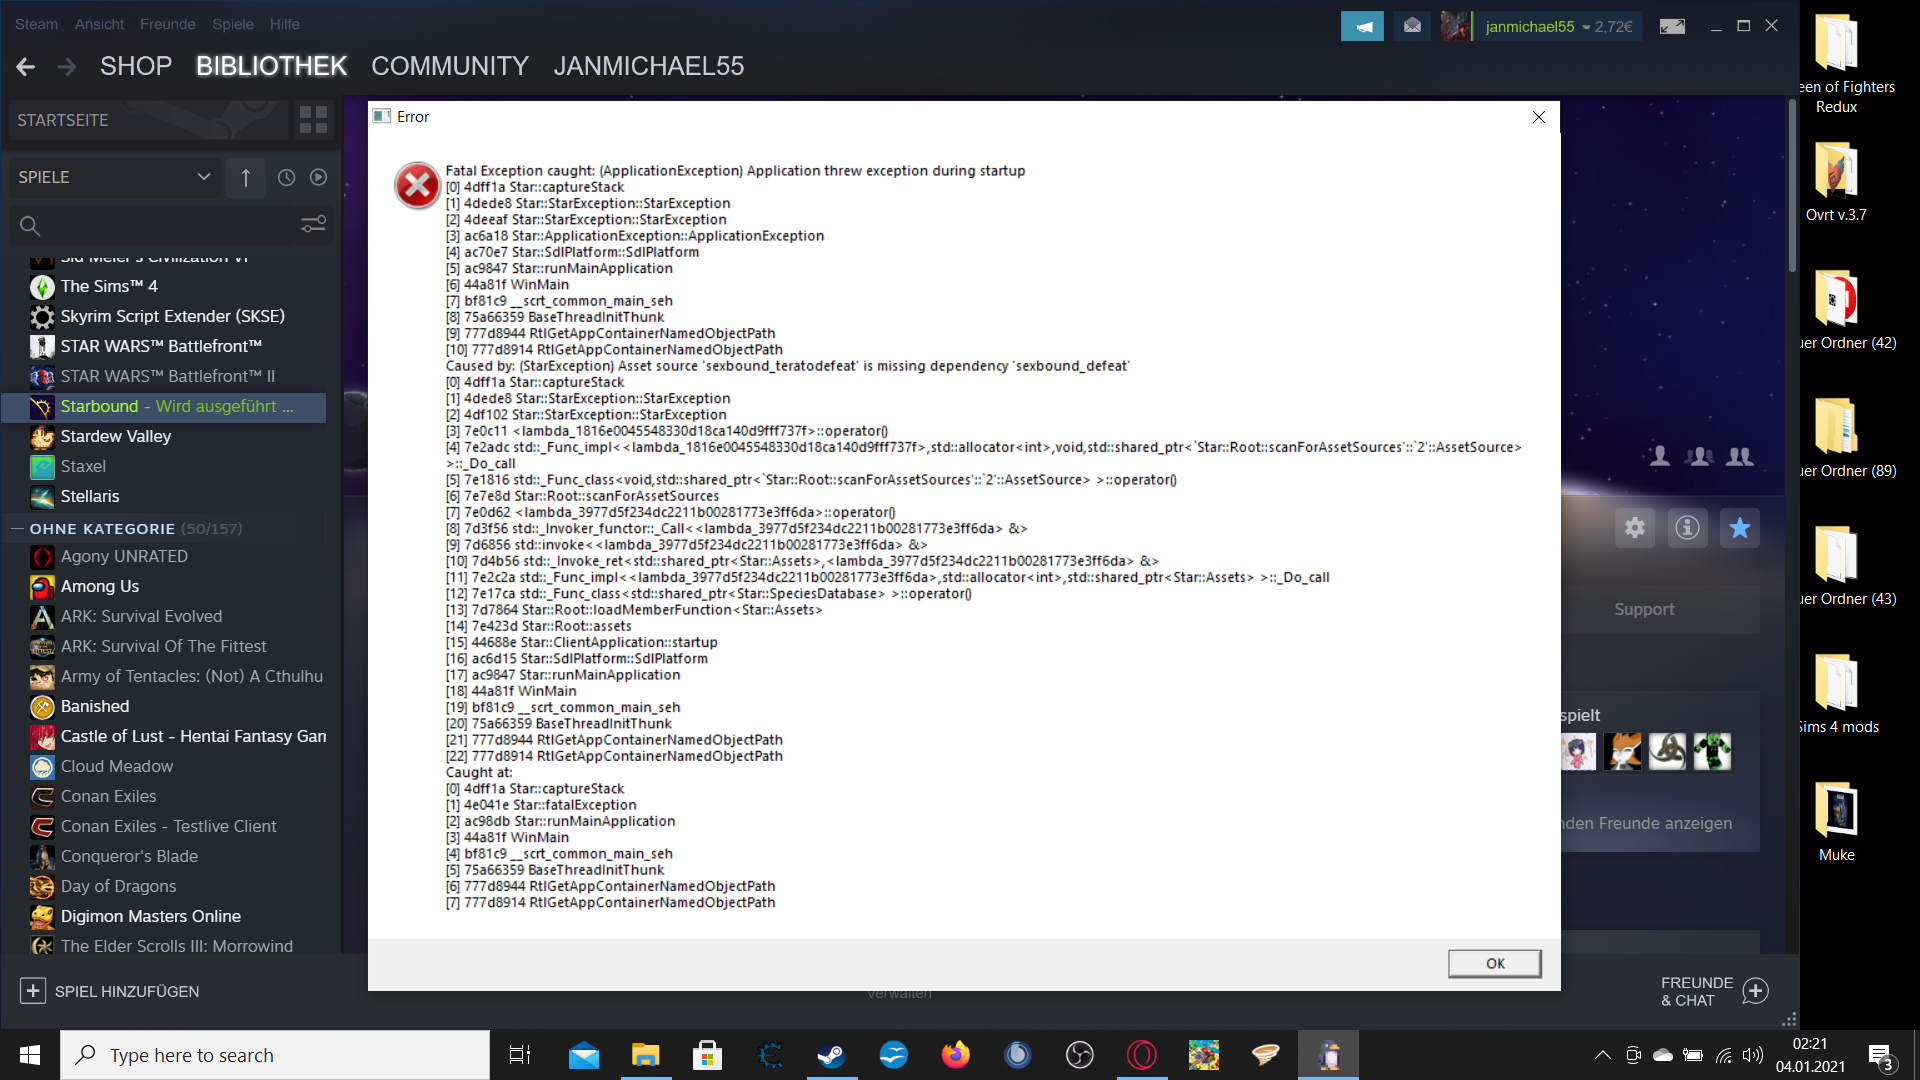
Task: Go to the SHOP tab
Action: pos(136,67)
